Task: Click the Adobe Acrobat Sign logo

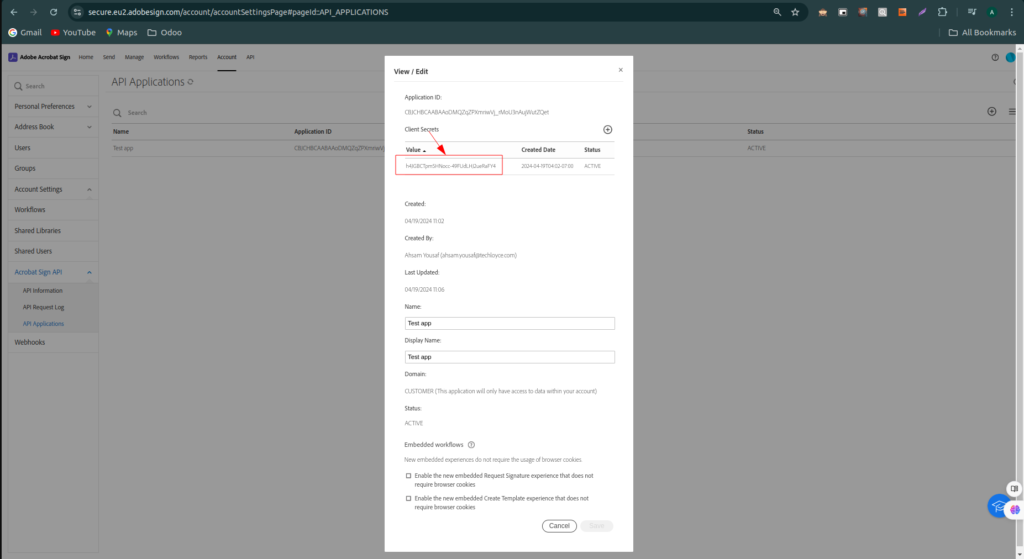Action: [39, 57]
